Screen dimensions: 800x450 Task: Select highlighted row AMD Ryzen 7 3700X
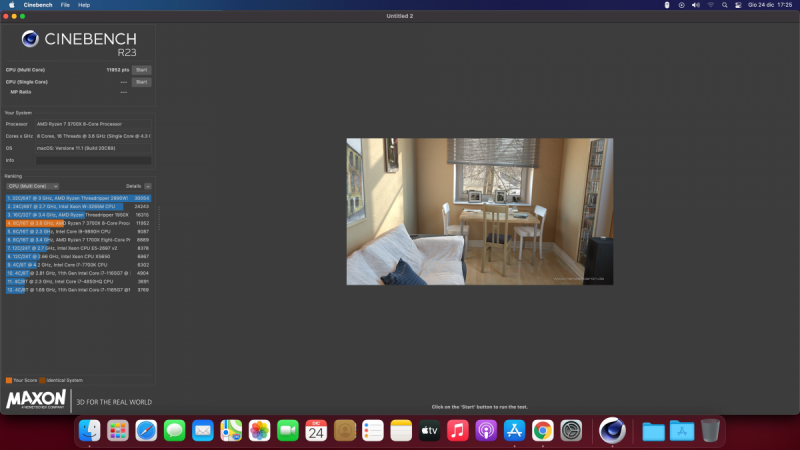coord(78,223)
